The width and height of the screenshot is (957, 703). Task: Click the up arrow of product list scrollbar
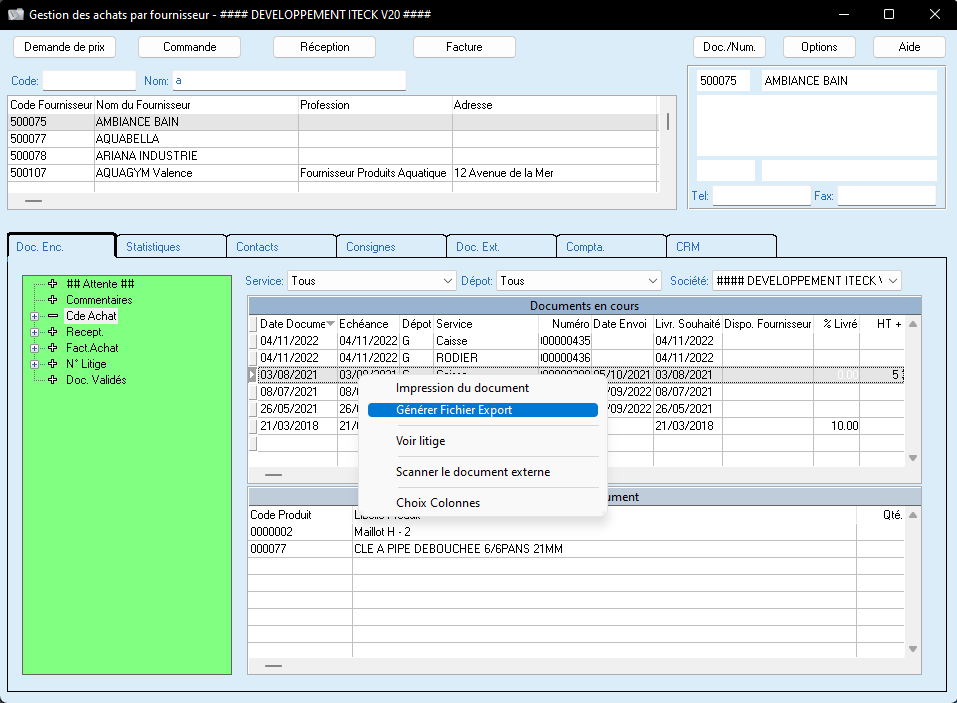pyautogui.click(x=913, y=515)
